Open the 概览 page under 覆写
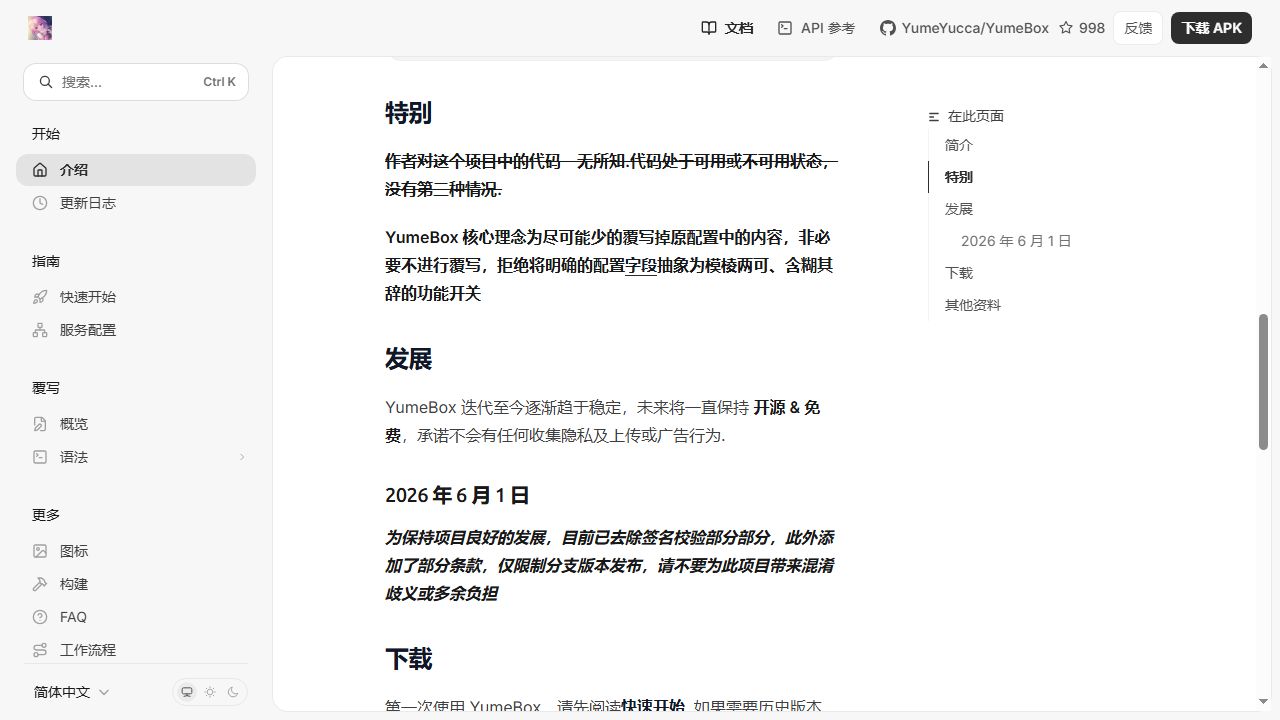 (x=136, y=424)
